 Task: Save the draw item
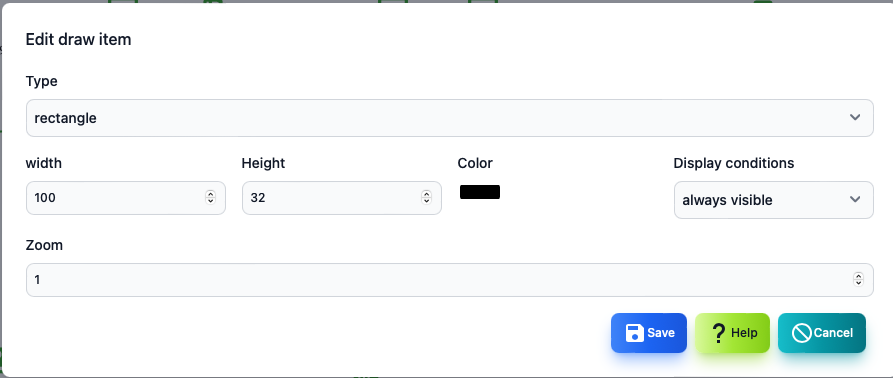click(649, 333)
